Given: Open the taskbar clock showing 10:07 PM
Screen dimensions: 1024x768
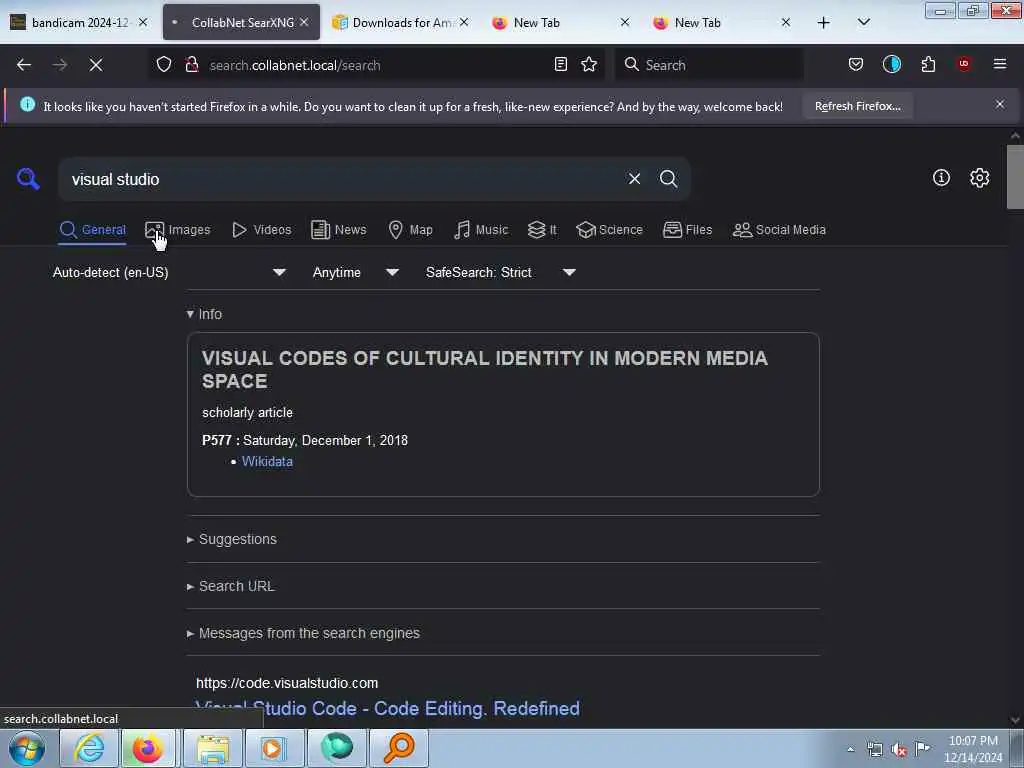Looking at the screenshot, I should point(972,749).
